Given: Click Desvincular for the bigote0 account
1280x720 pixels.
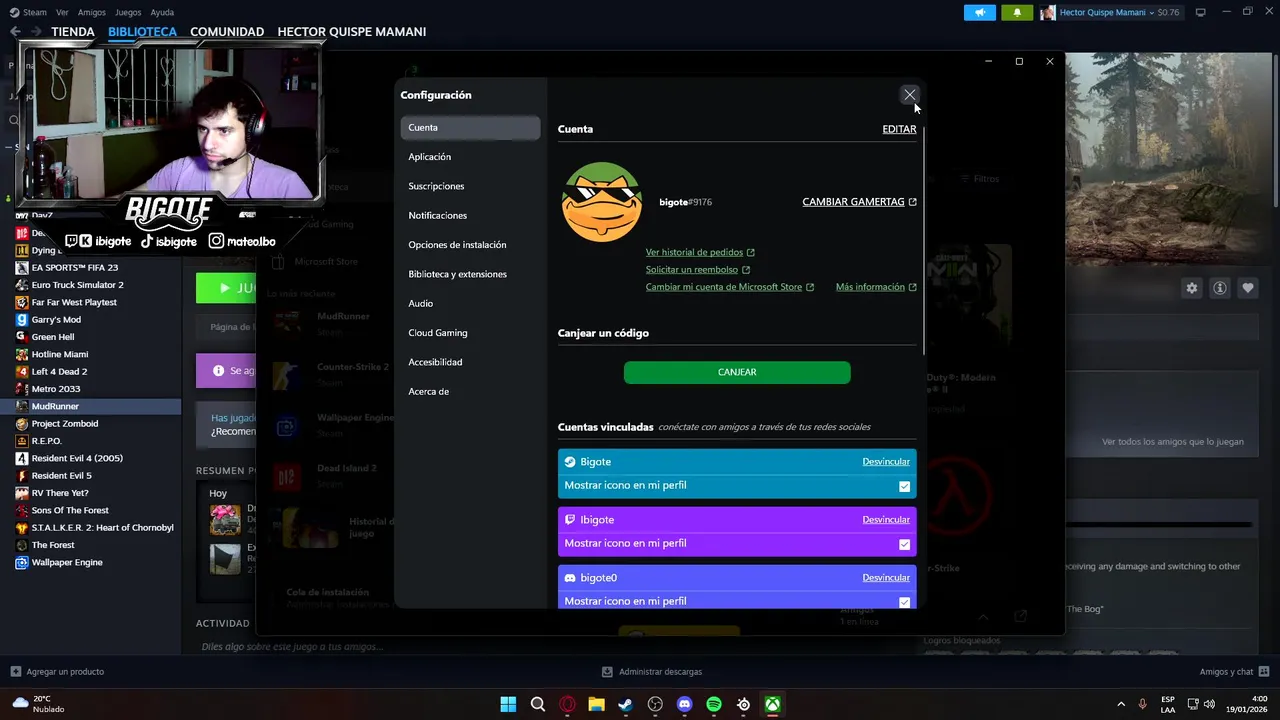Looking at the screenshot, I should (x=886, y=578).
